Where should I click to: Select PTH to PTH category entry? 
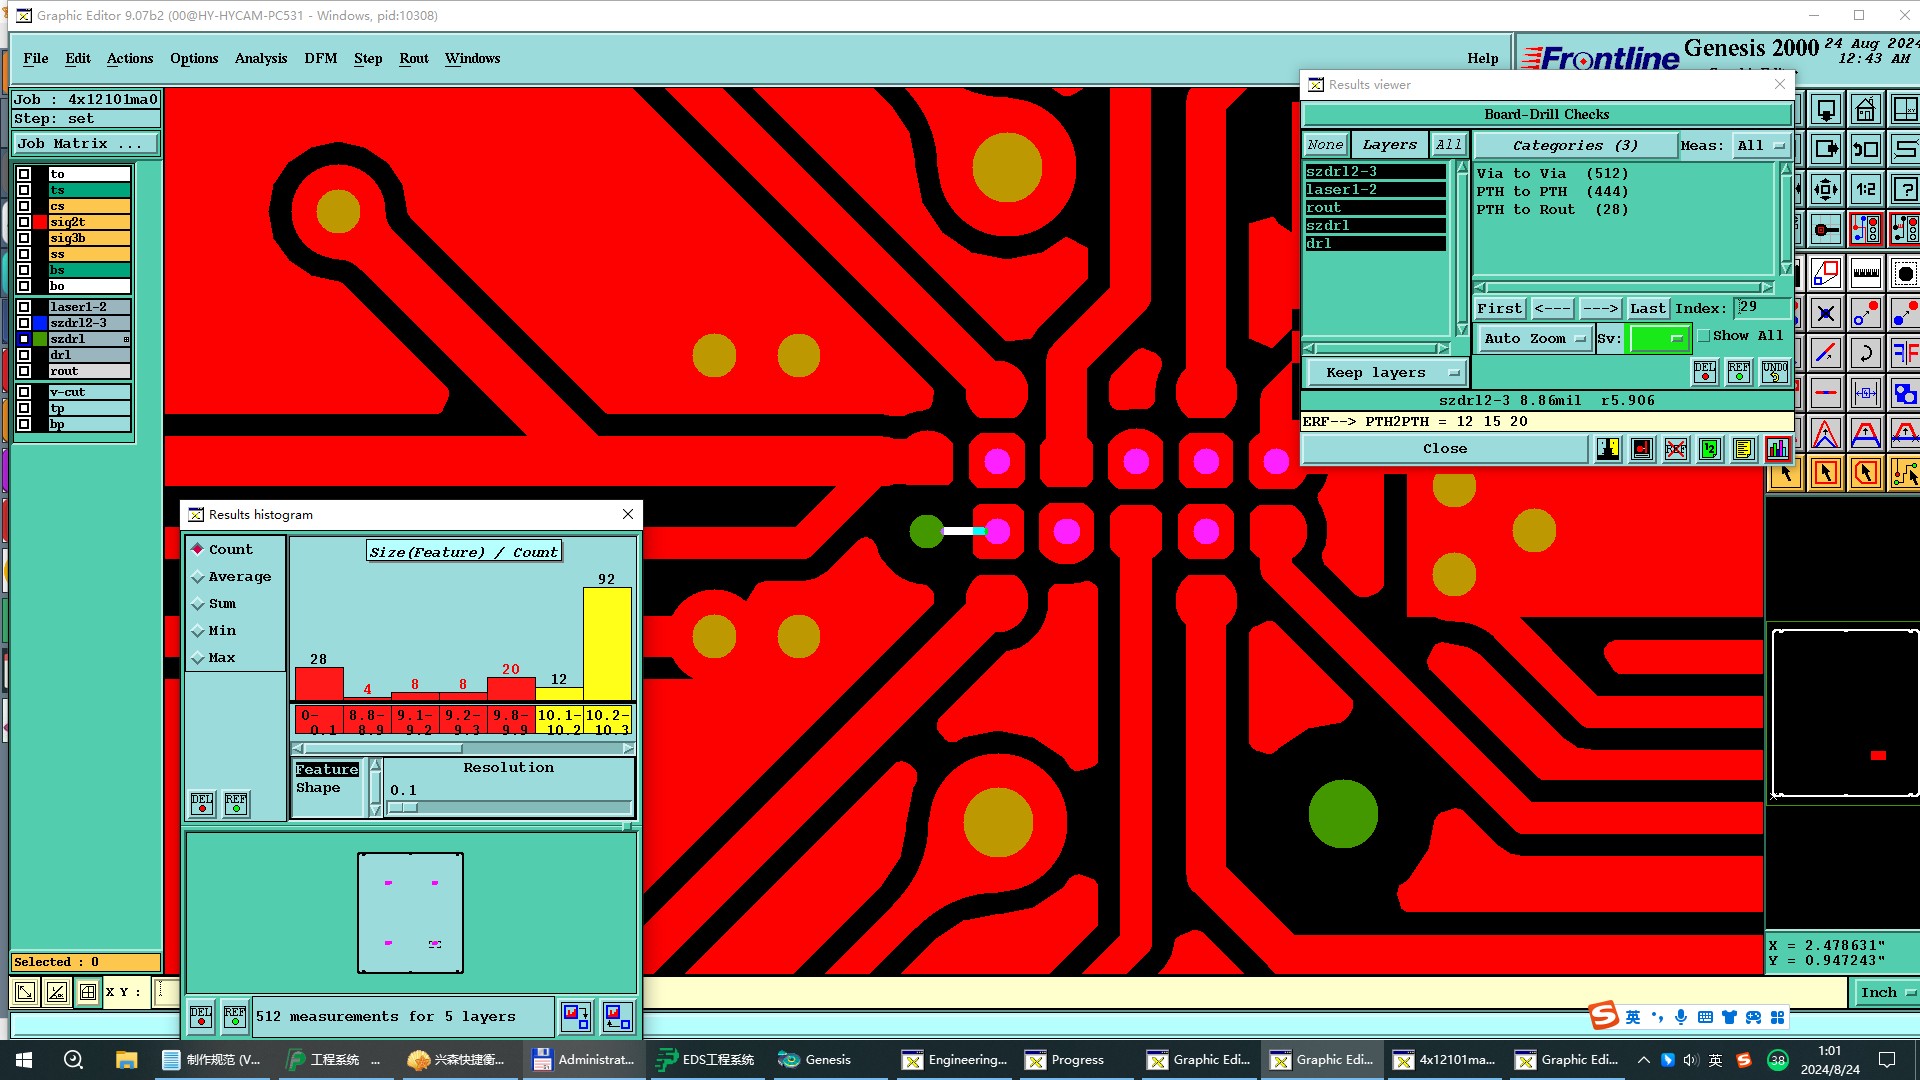point(1552,192)
